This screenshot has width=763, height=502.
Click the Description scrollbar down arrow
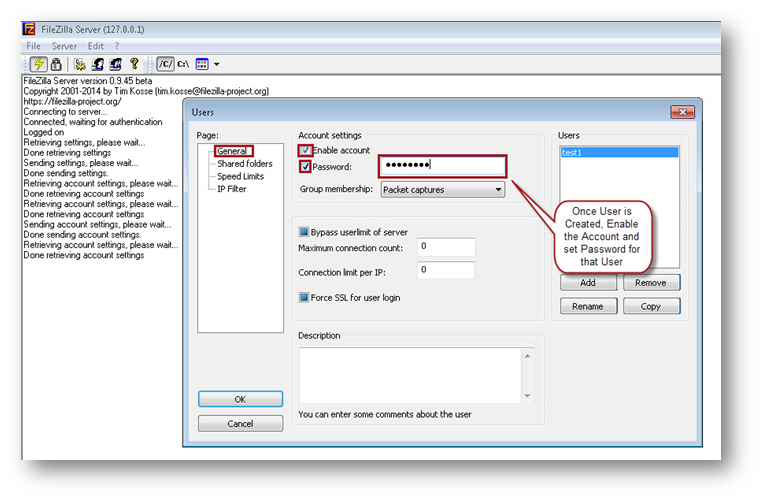527,395
